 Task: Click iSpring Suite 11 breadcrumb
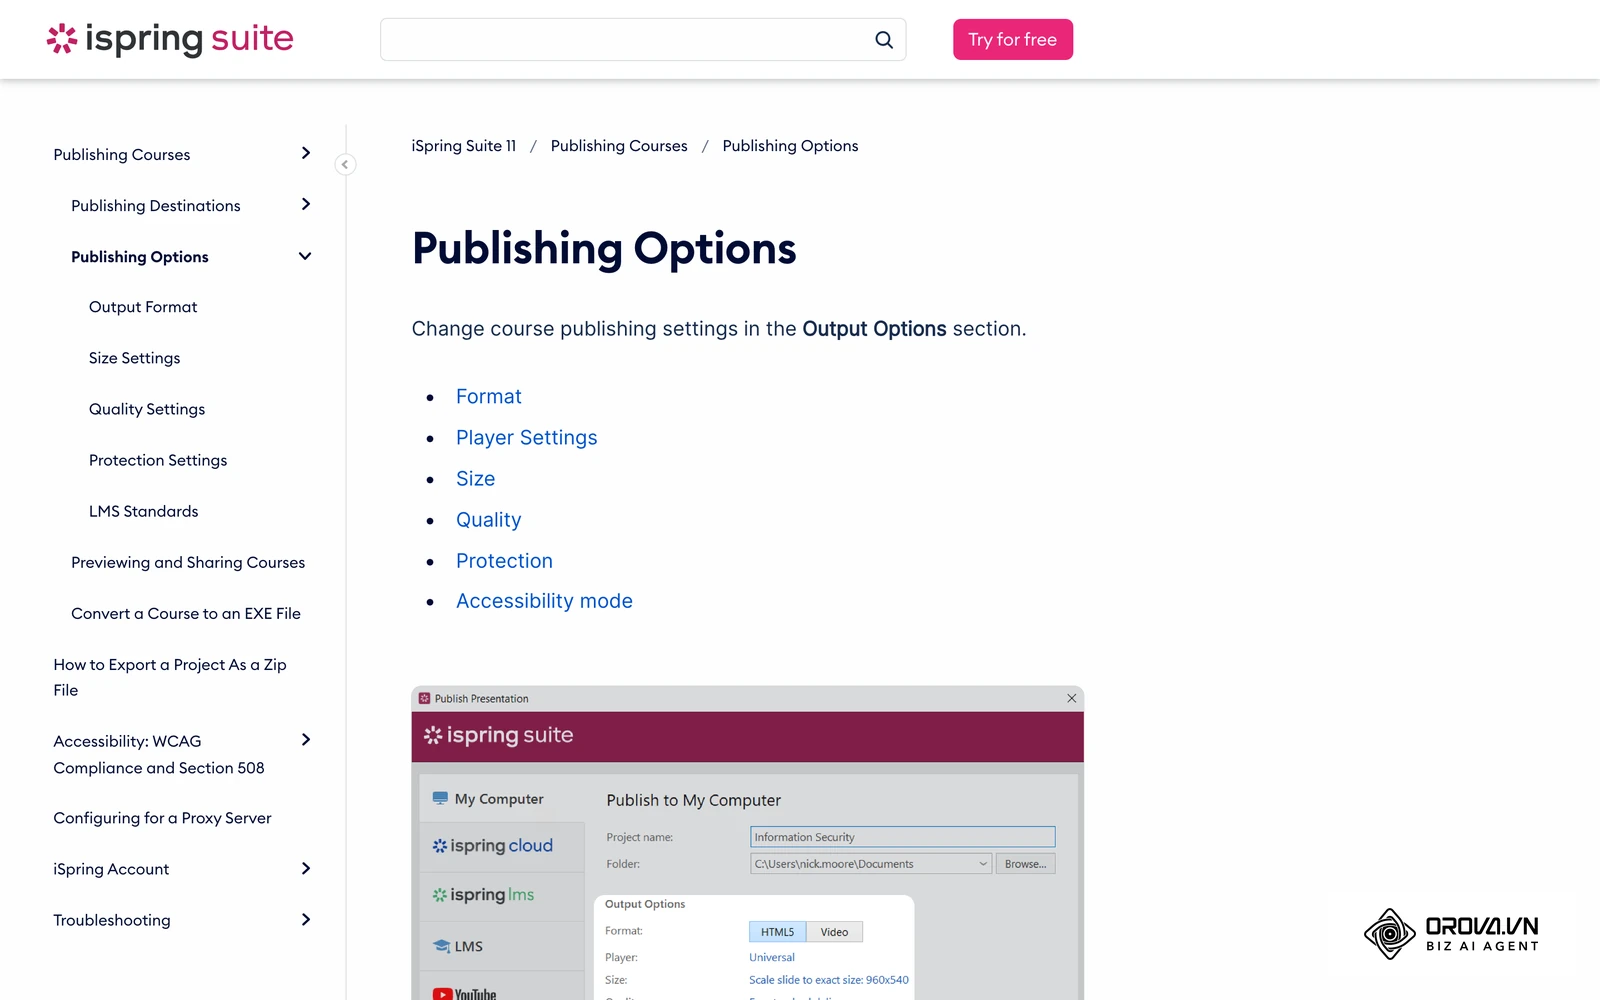click(x=464, y=146)
